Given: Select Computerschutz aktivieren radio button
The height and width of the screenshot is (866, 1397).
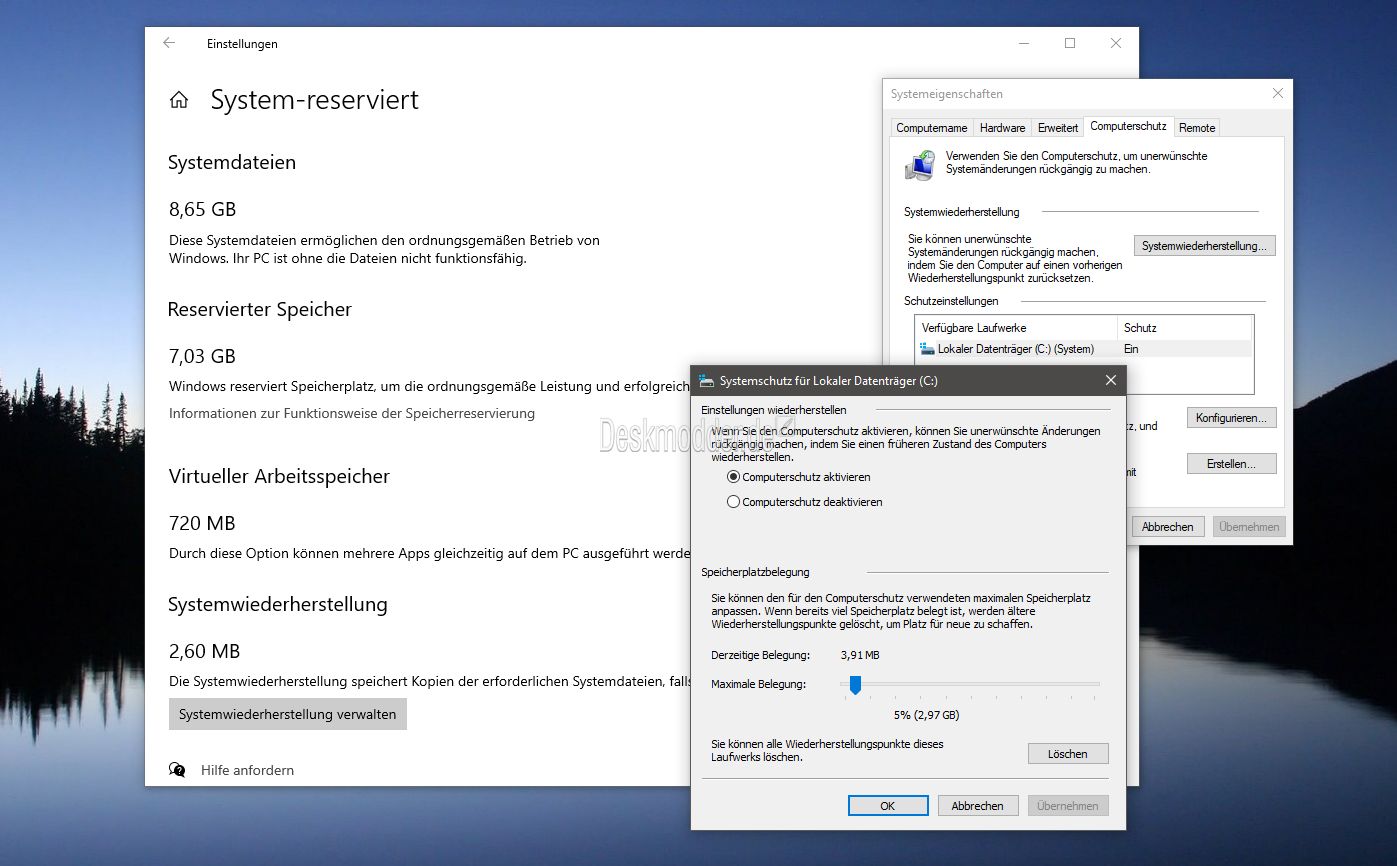Looking at the screenshot, I should point(734,477).
